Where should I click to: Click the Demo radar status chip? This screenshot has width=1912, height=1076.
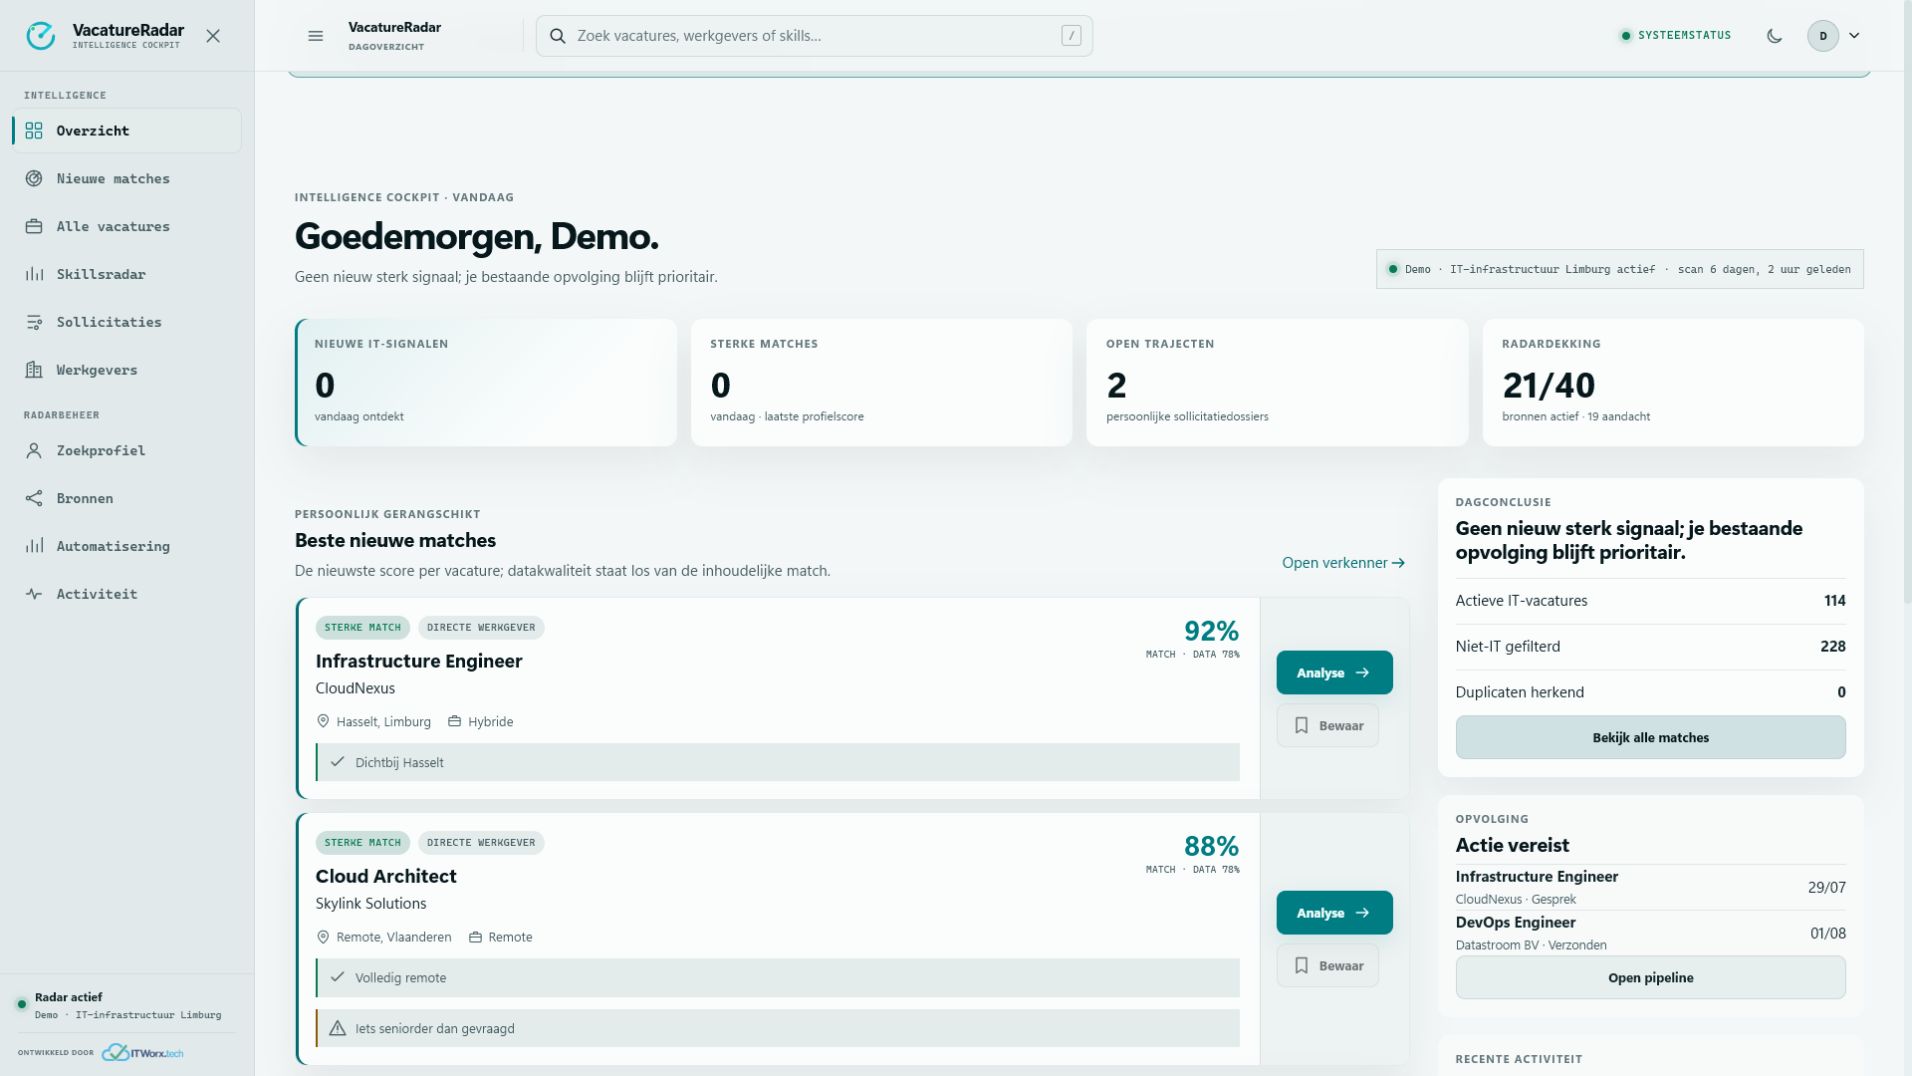(x=1620, y=269)
